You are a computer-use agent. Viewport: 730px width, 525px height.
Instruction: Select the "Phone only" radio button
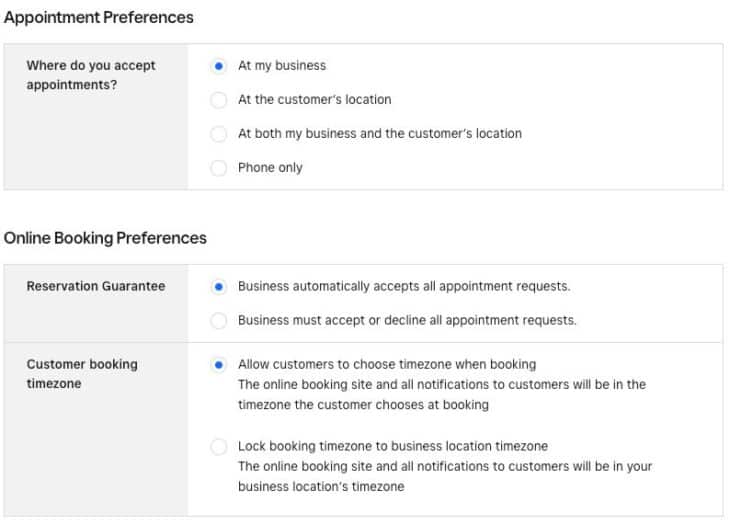pyautogui.click(x=218, y=168)
